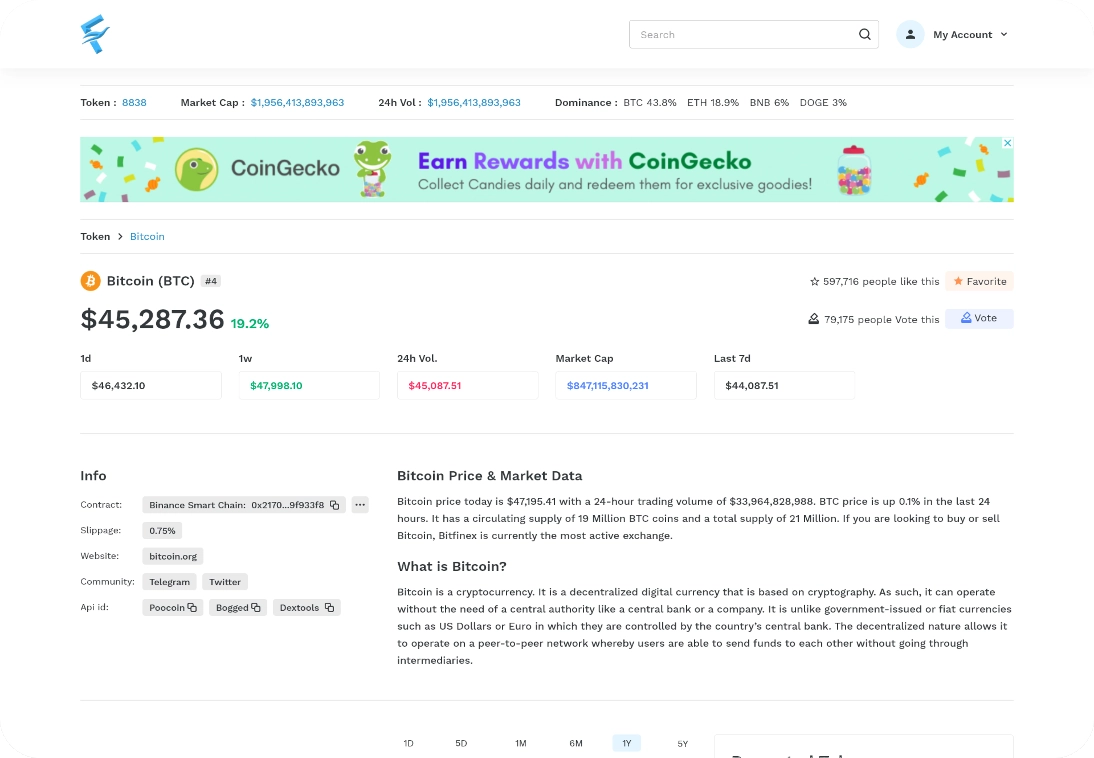Copy the Bogged API id
This screenshot has height=758, width=1094.
click(x=256, y=607)
